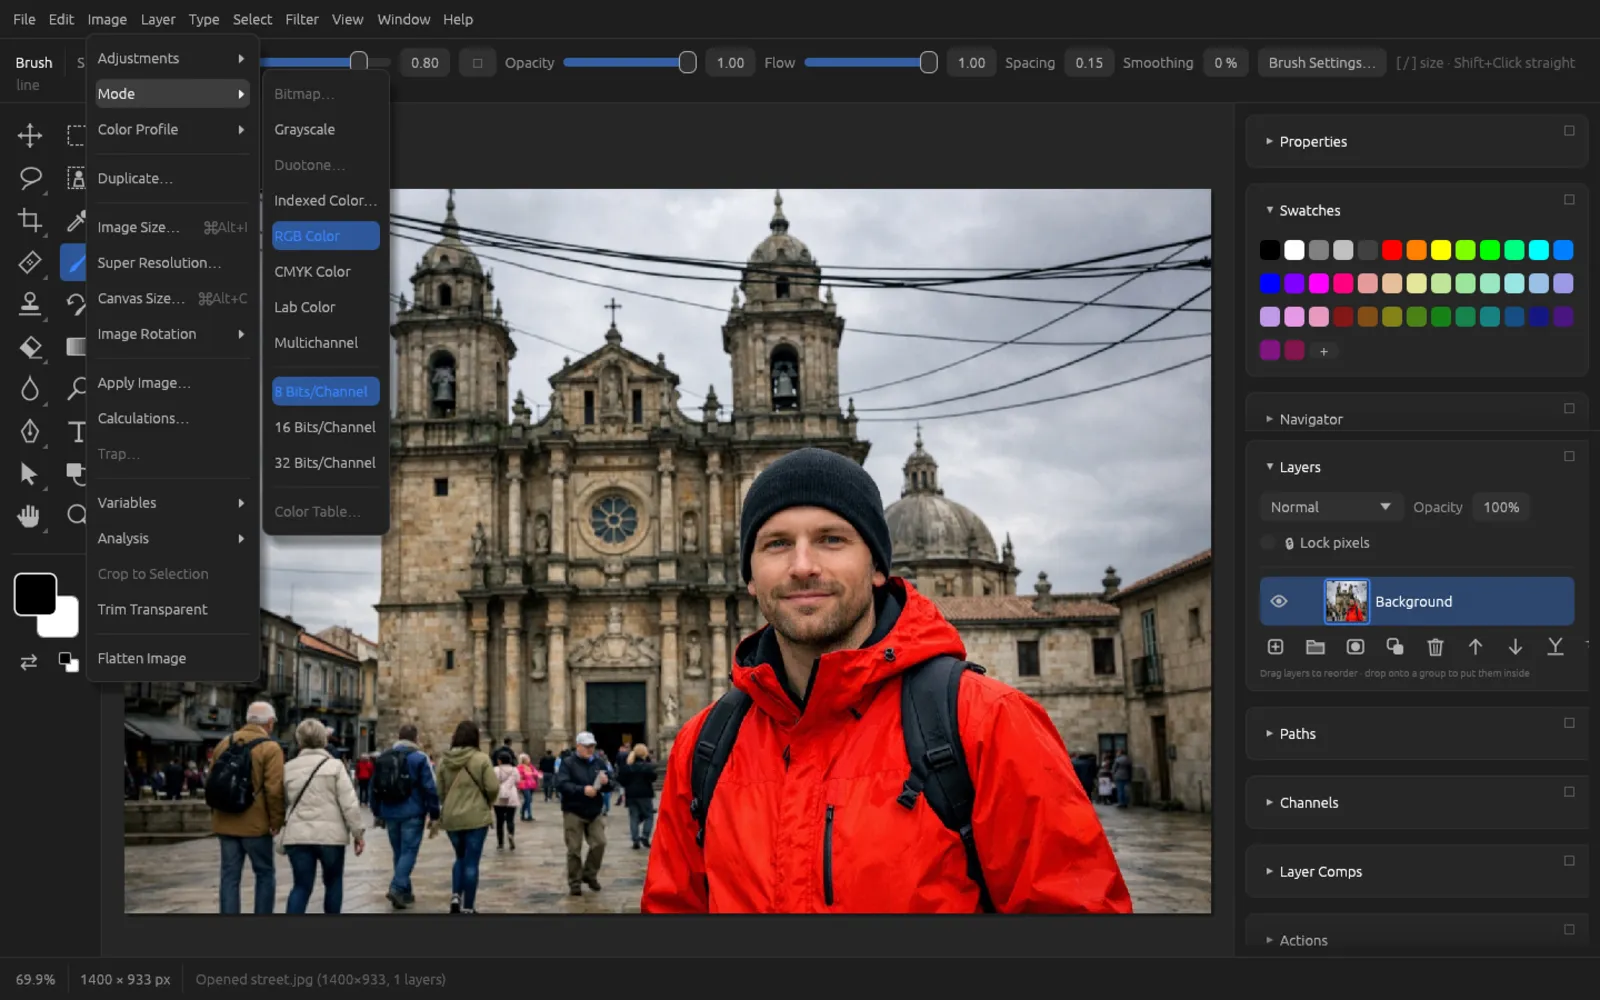This screenshot has width=1600, height=1000.
Task: Toggle the Channels panel square button
Action: coord(1569,792)
